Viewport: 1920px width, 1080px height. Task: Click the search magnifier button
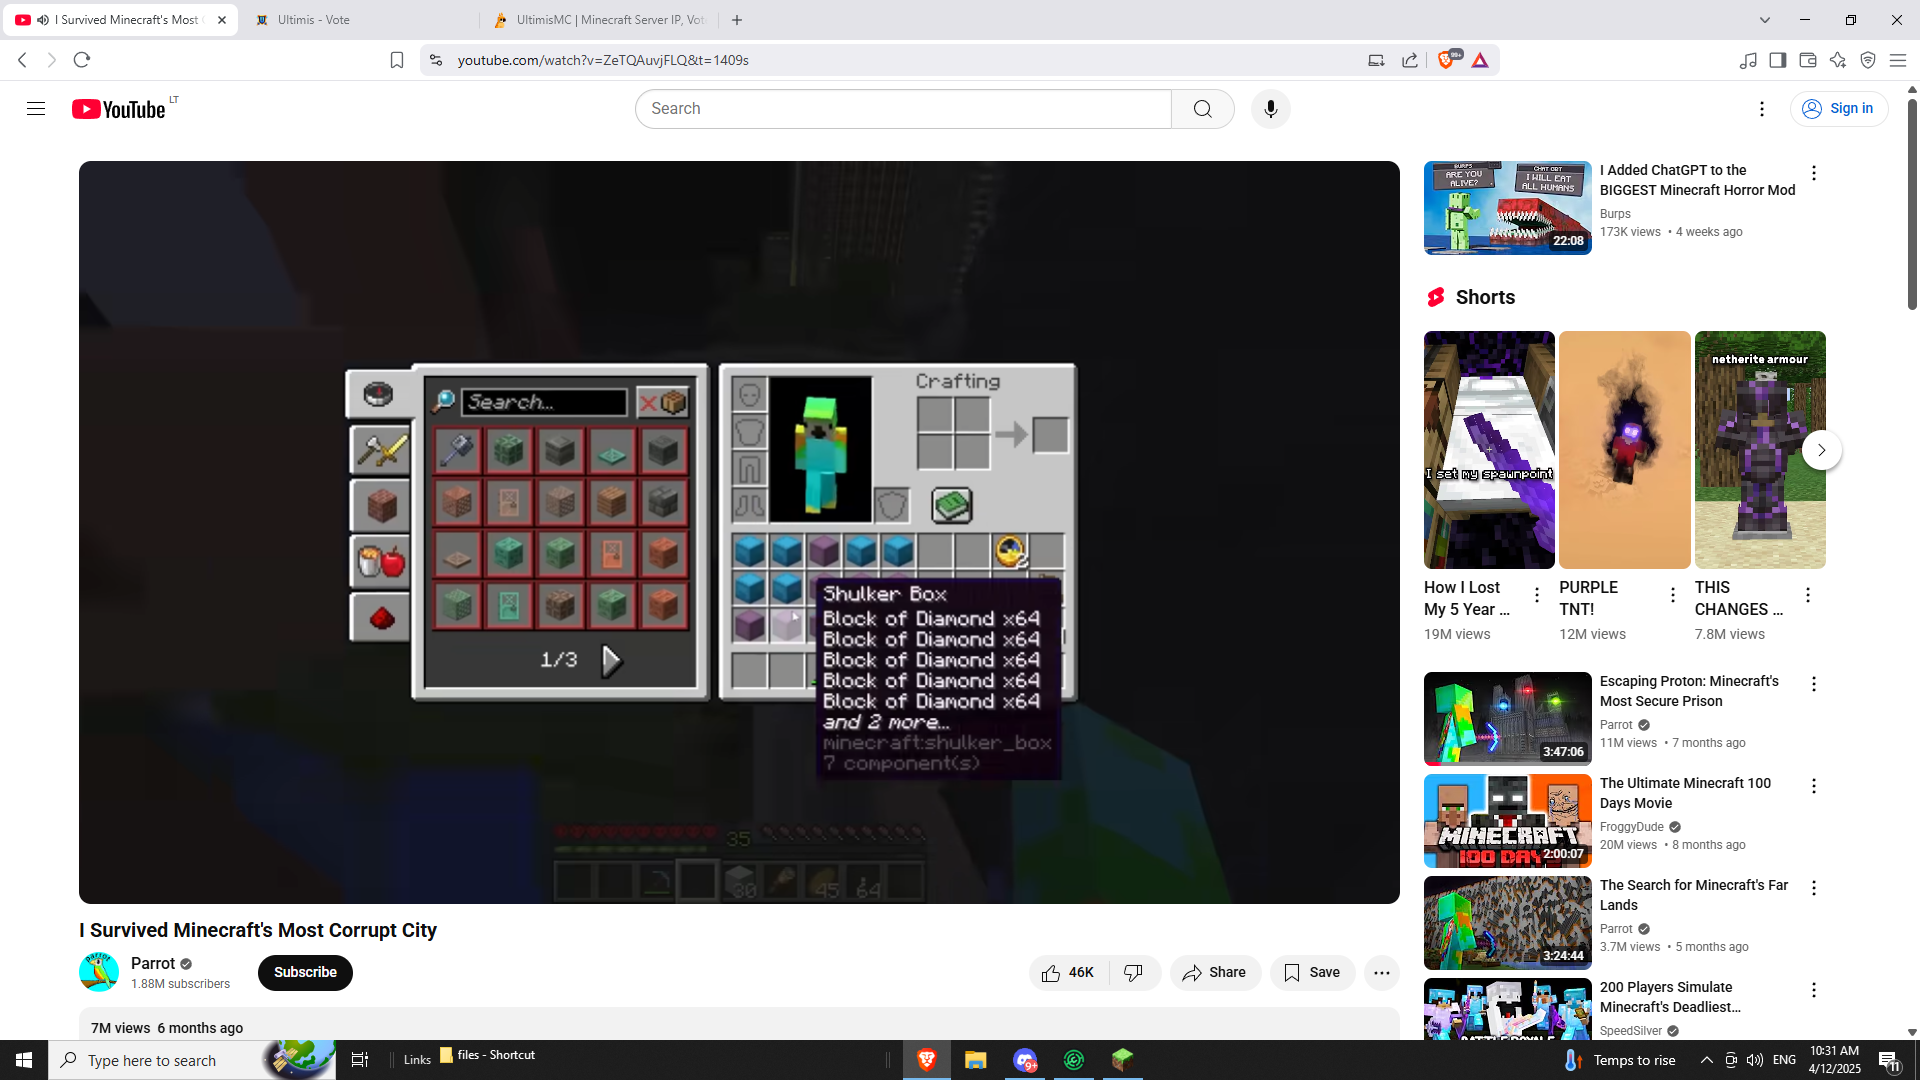(1202, 109)
